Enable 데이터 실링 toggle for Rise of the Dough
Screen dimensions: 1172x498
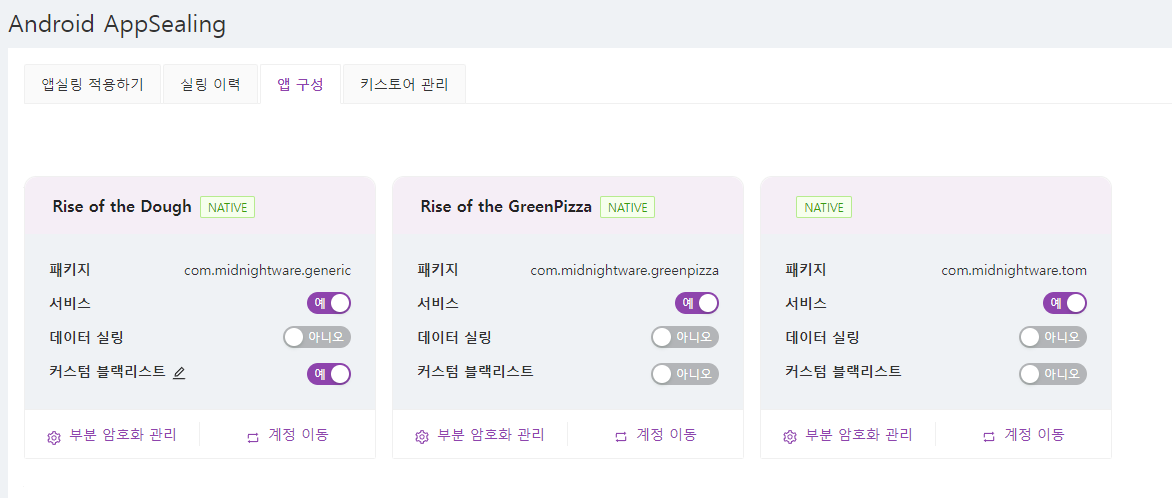[317, 337]
